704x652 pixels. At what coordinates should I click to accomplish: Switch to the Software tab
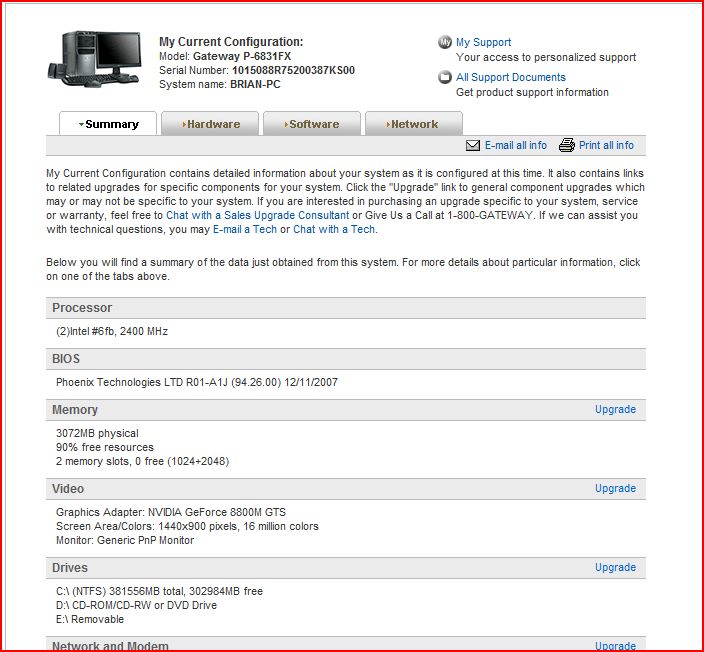pos(312,123)
